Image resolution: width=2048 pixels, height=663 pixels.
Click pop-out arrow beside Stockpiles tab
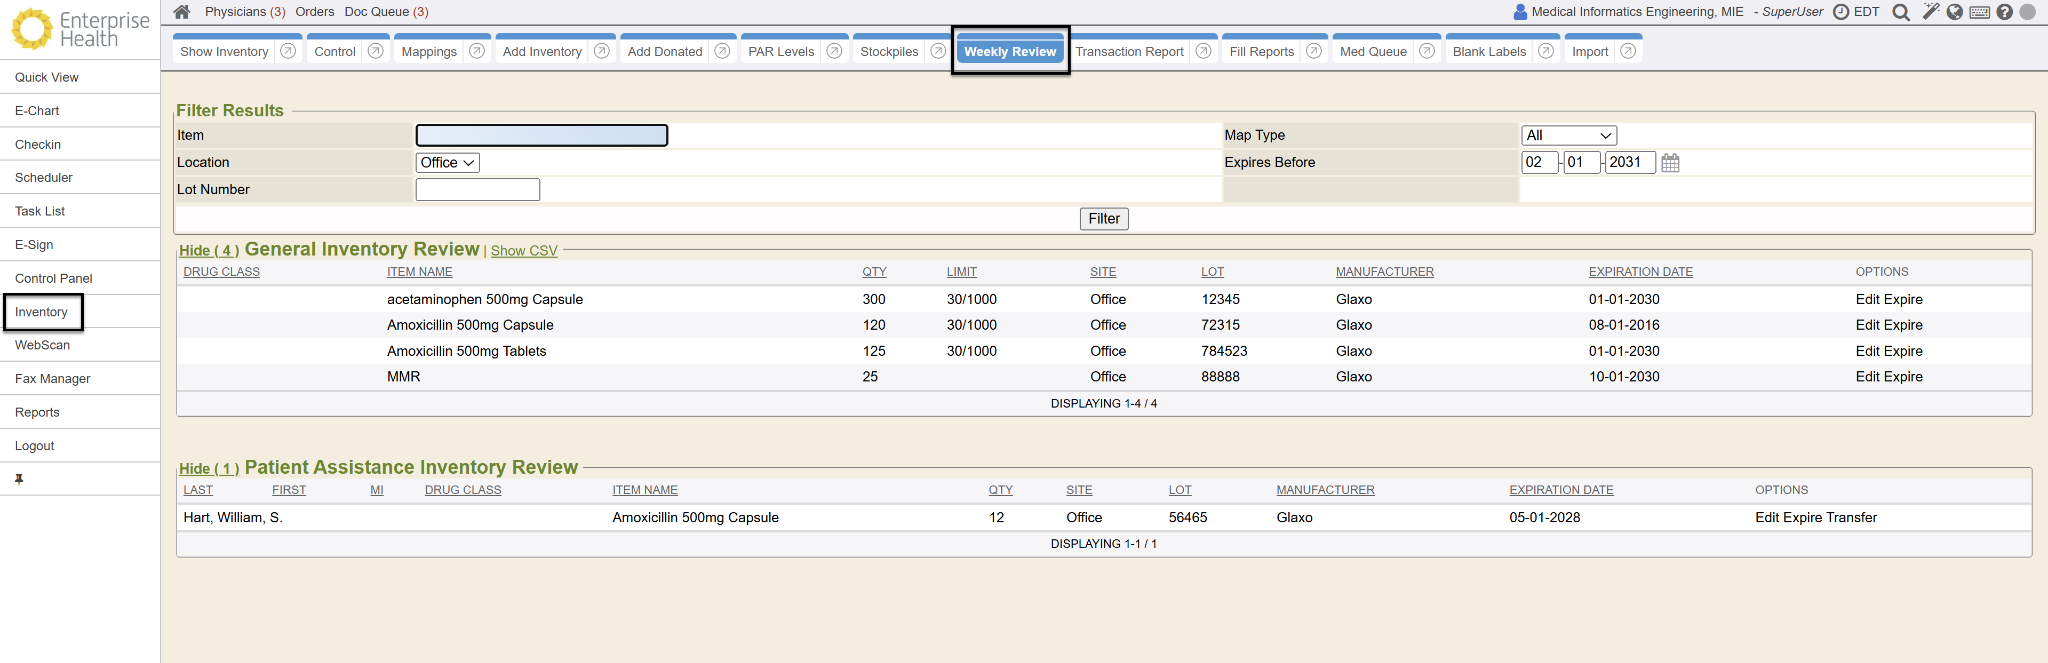pyautogui.click(x=938, y=51)
